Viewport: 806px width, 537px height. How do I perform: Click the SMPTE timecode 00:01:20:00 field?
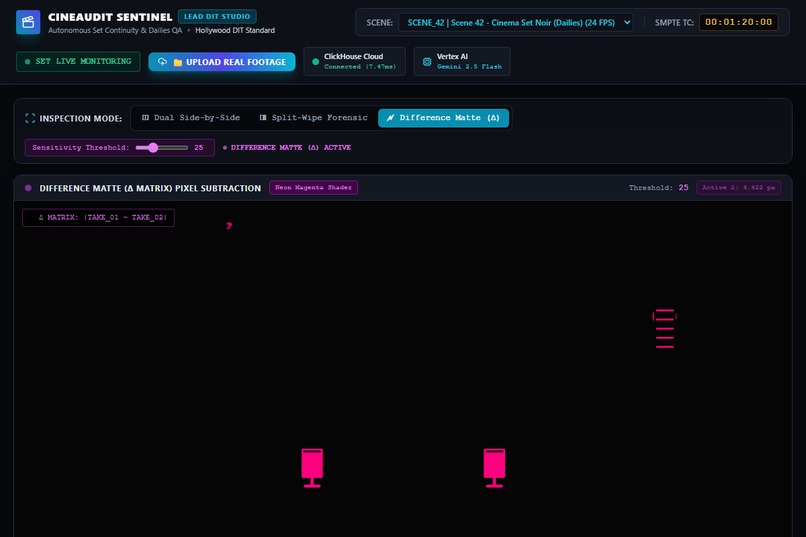[x=738, y=22]
